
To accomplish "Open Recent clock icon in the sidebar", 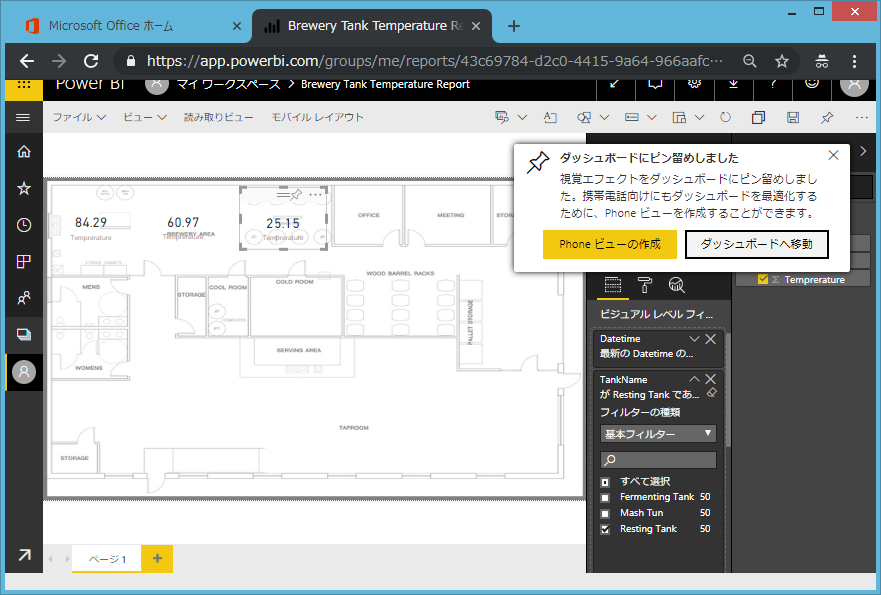I will pyautogui.click(x=24, y=225).
